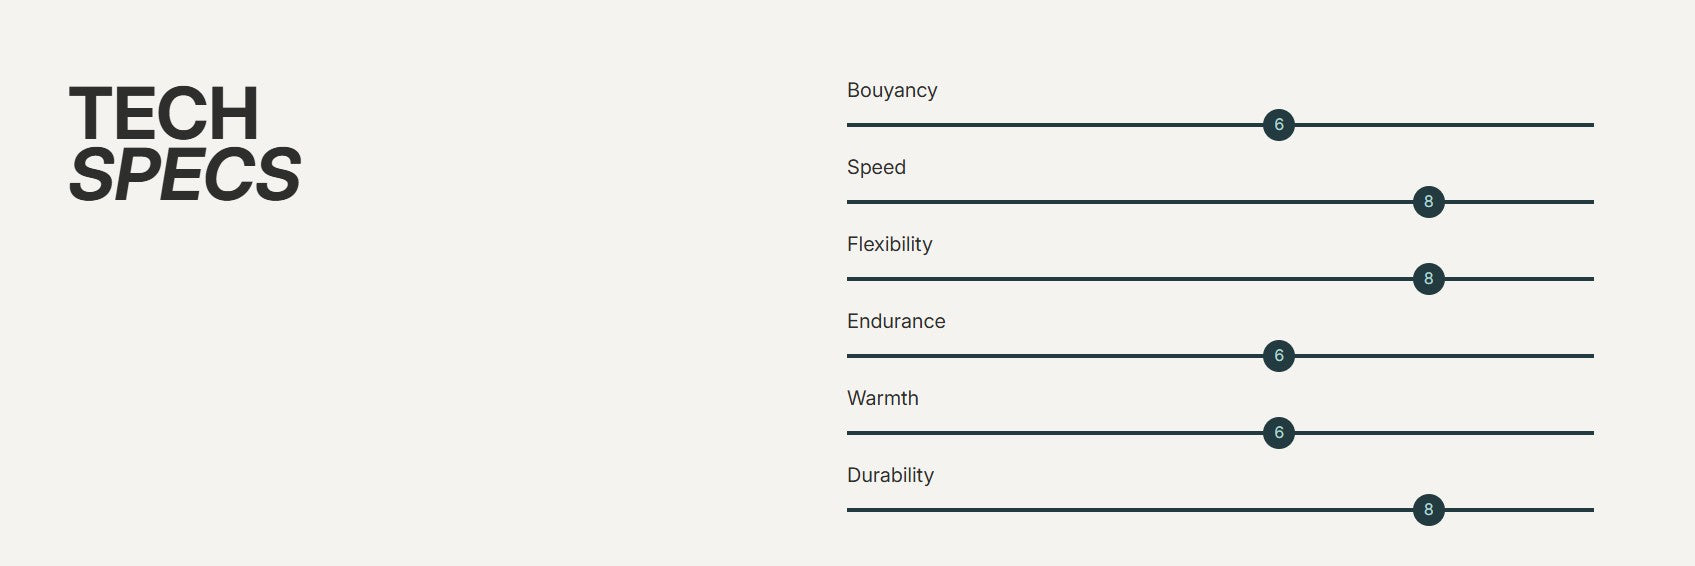
Task: Click the Durability label text
Action: (x=890, y=475)
